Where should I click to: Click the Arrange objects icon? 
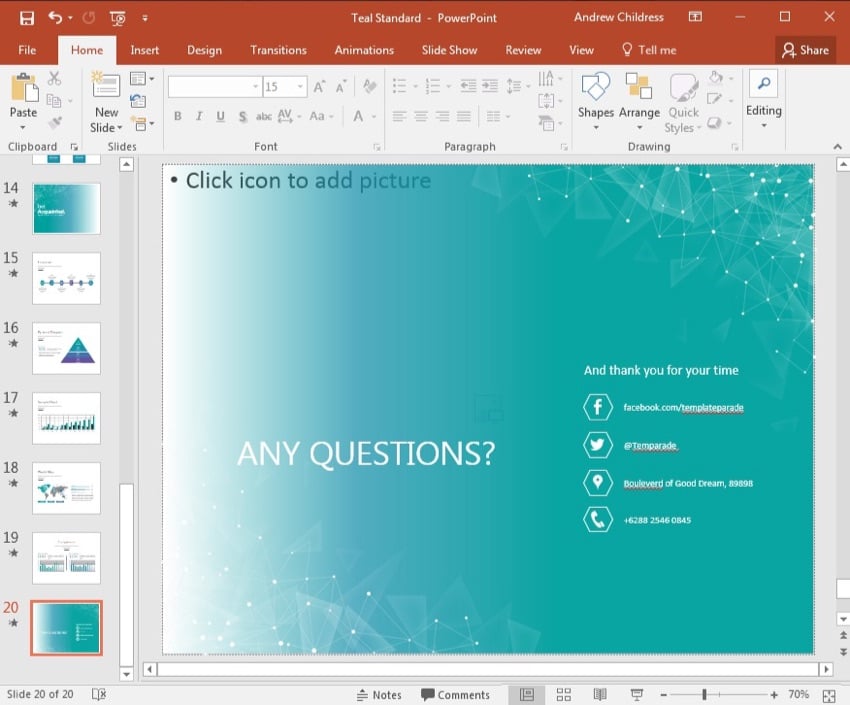tap(639, 100)
